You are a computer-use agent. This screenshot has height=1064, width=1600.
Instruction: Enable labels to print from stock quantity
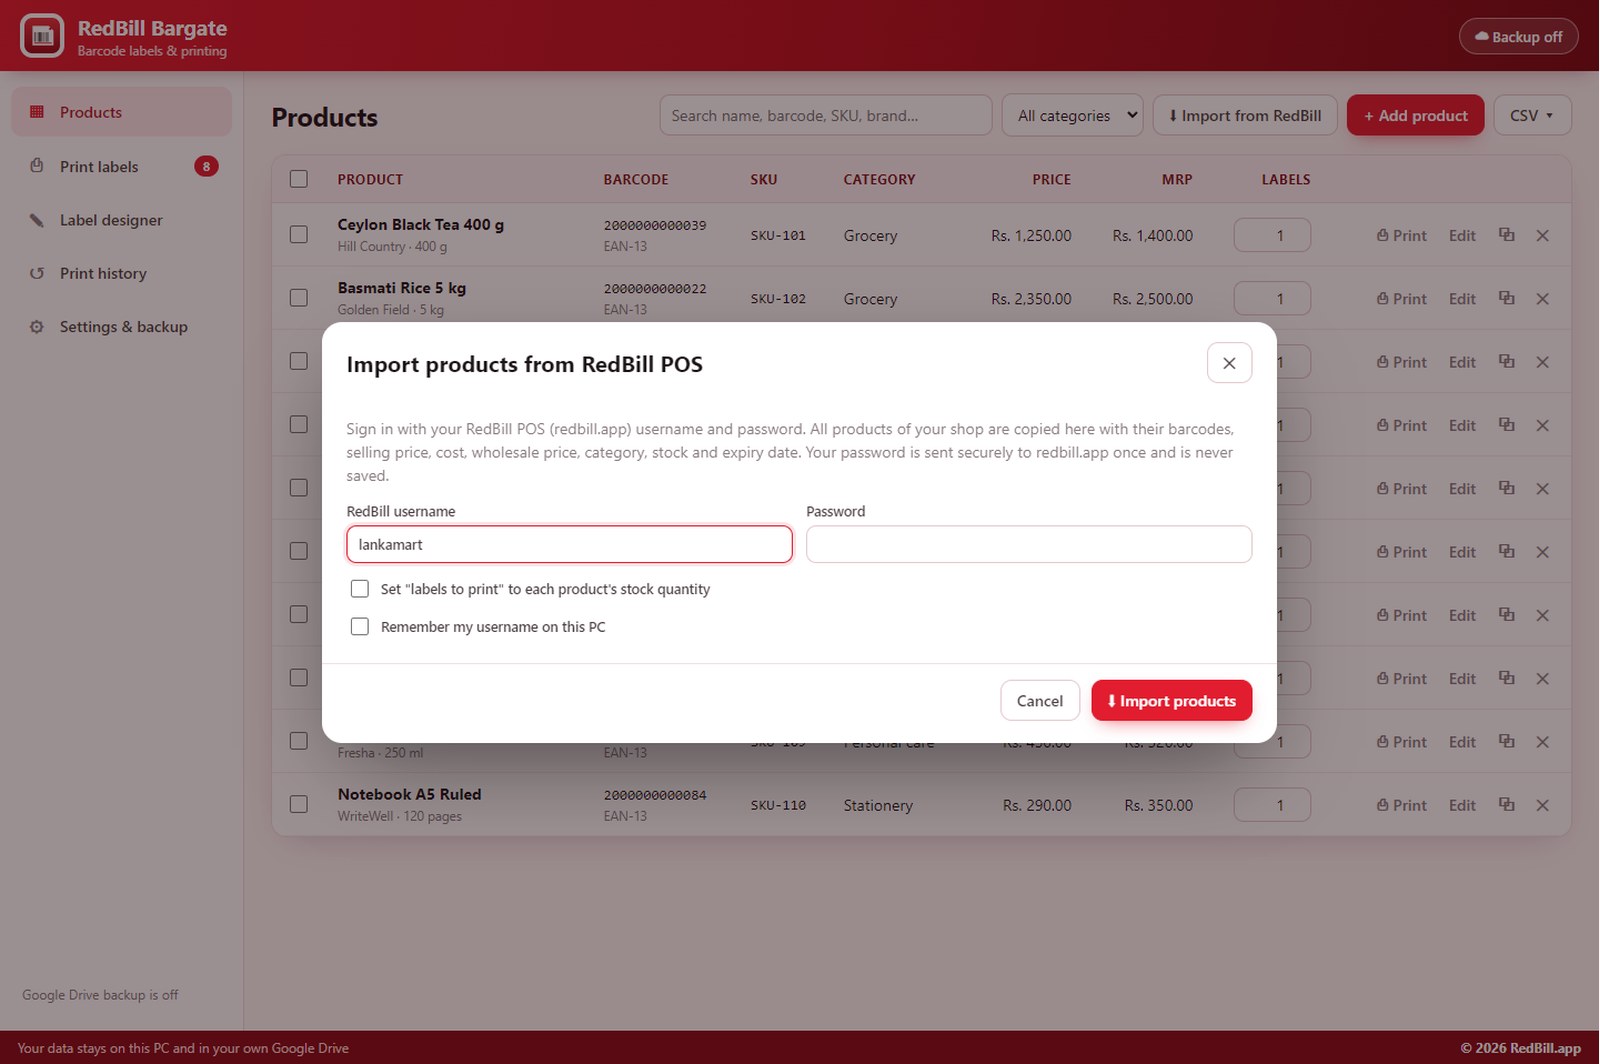point(360,589)
